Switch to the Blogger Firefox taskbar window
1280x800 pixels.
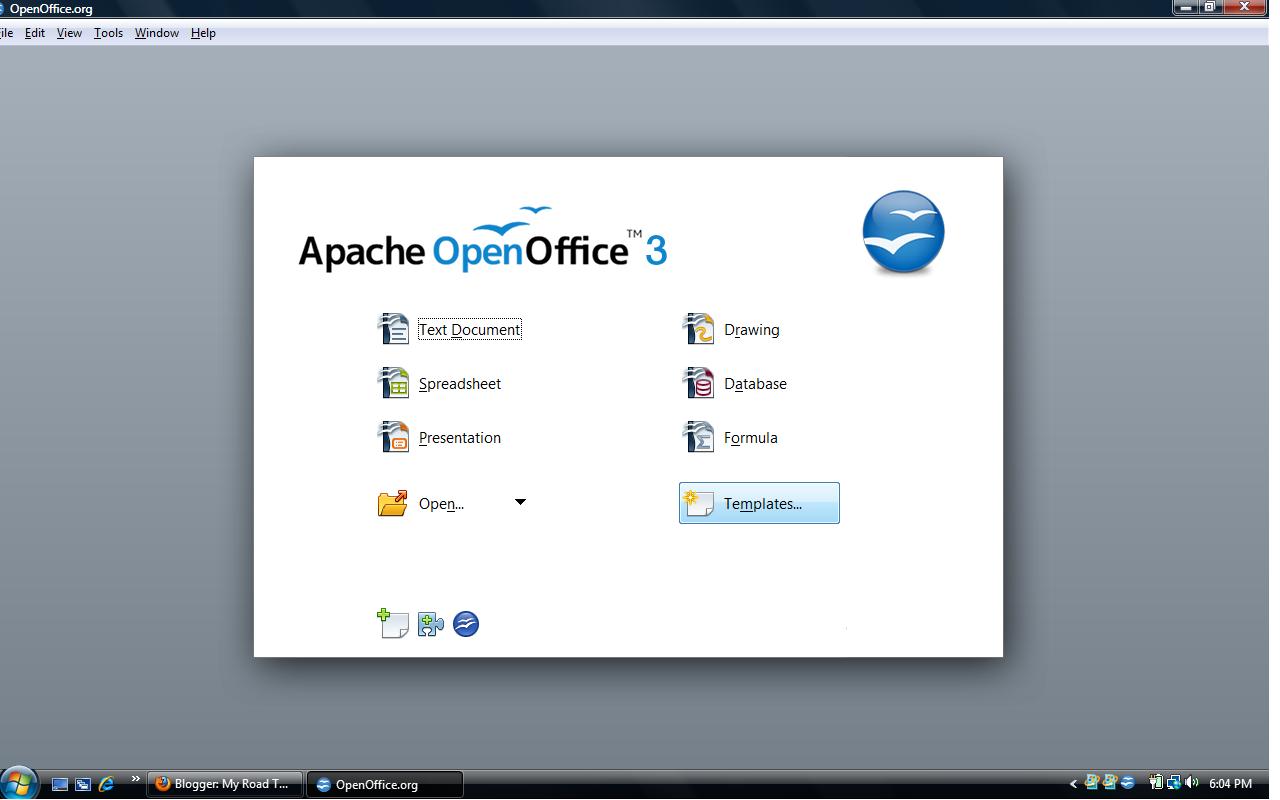point(225,784)
